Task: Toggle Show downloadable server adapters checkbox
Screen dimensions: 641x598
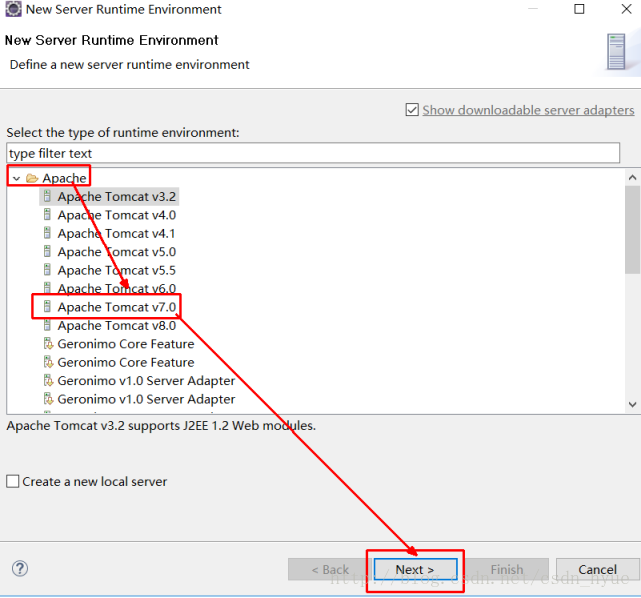Action: [412, 110]
